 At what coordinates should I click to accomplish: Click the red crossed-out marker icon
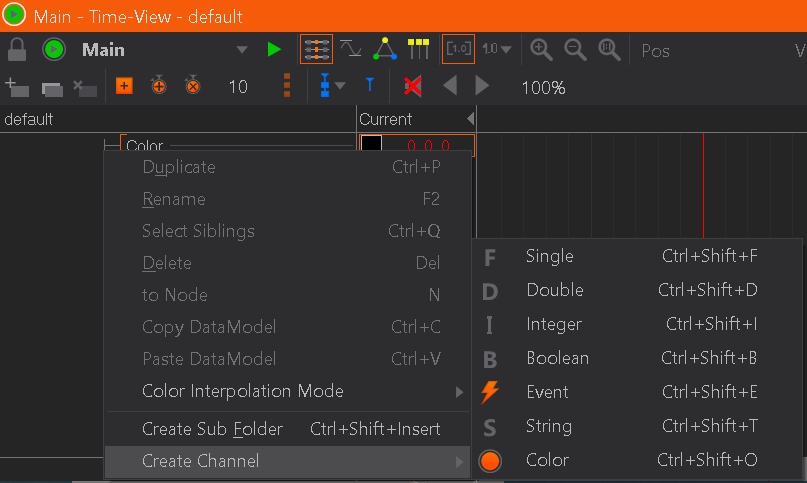point(412,87)
